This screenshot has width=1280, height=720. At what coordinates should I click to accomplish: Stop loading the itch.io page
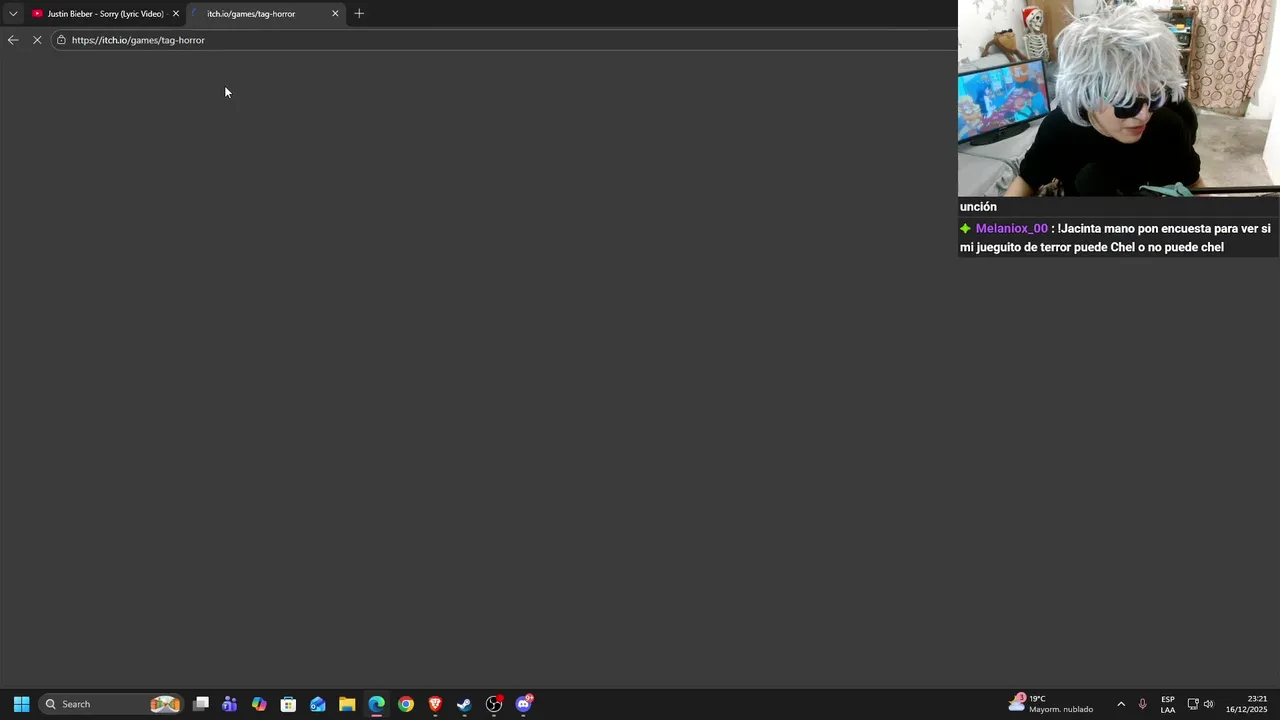[37, 40]
